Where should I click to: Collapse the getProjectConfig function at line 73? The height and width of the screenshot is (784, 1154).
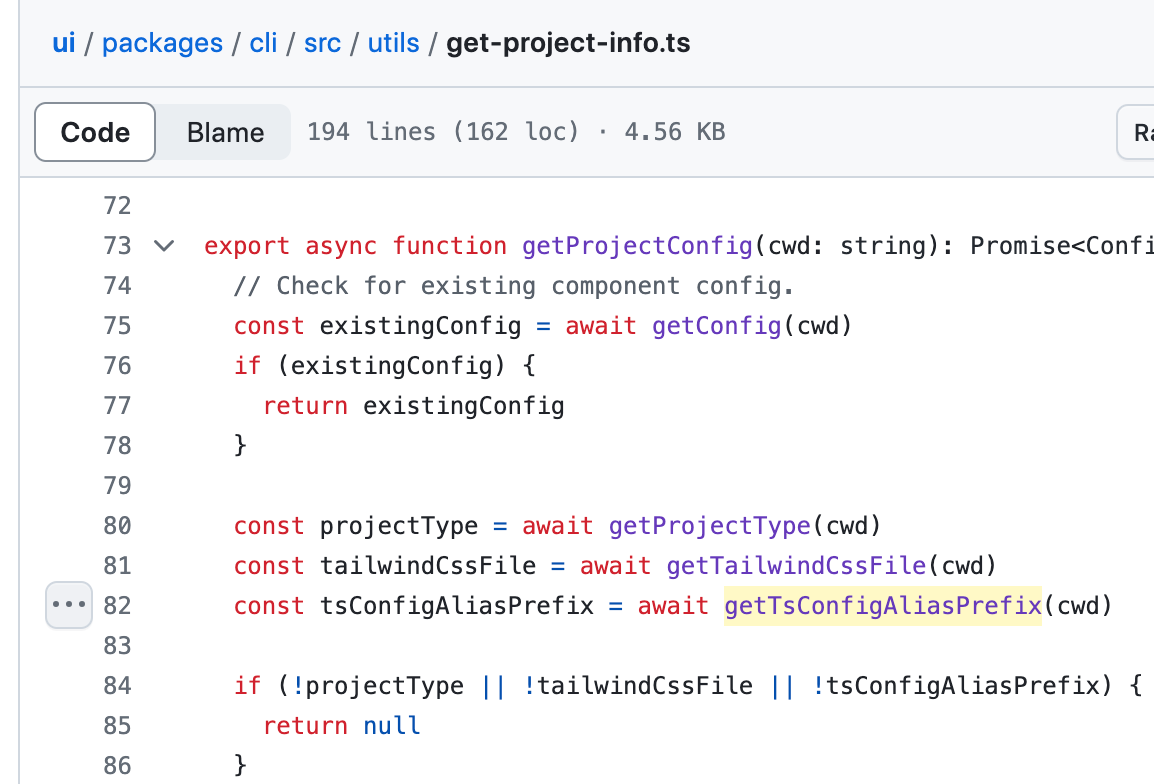[163, 245]
